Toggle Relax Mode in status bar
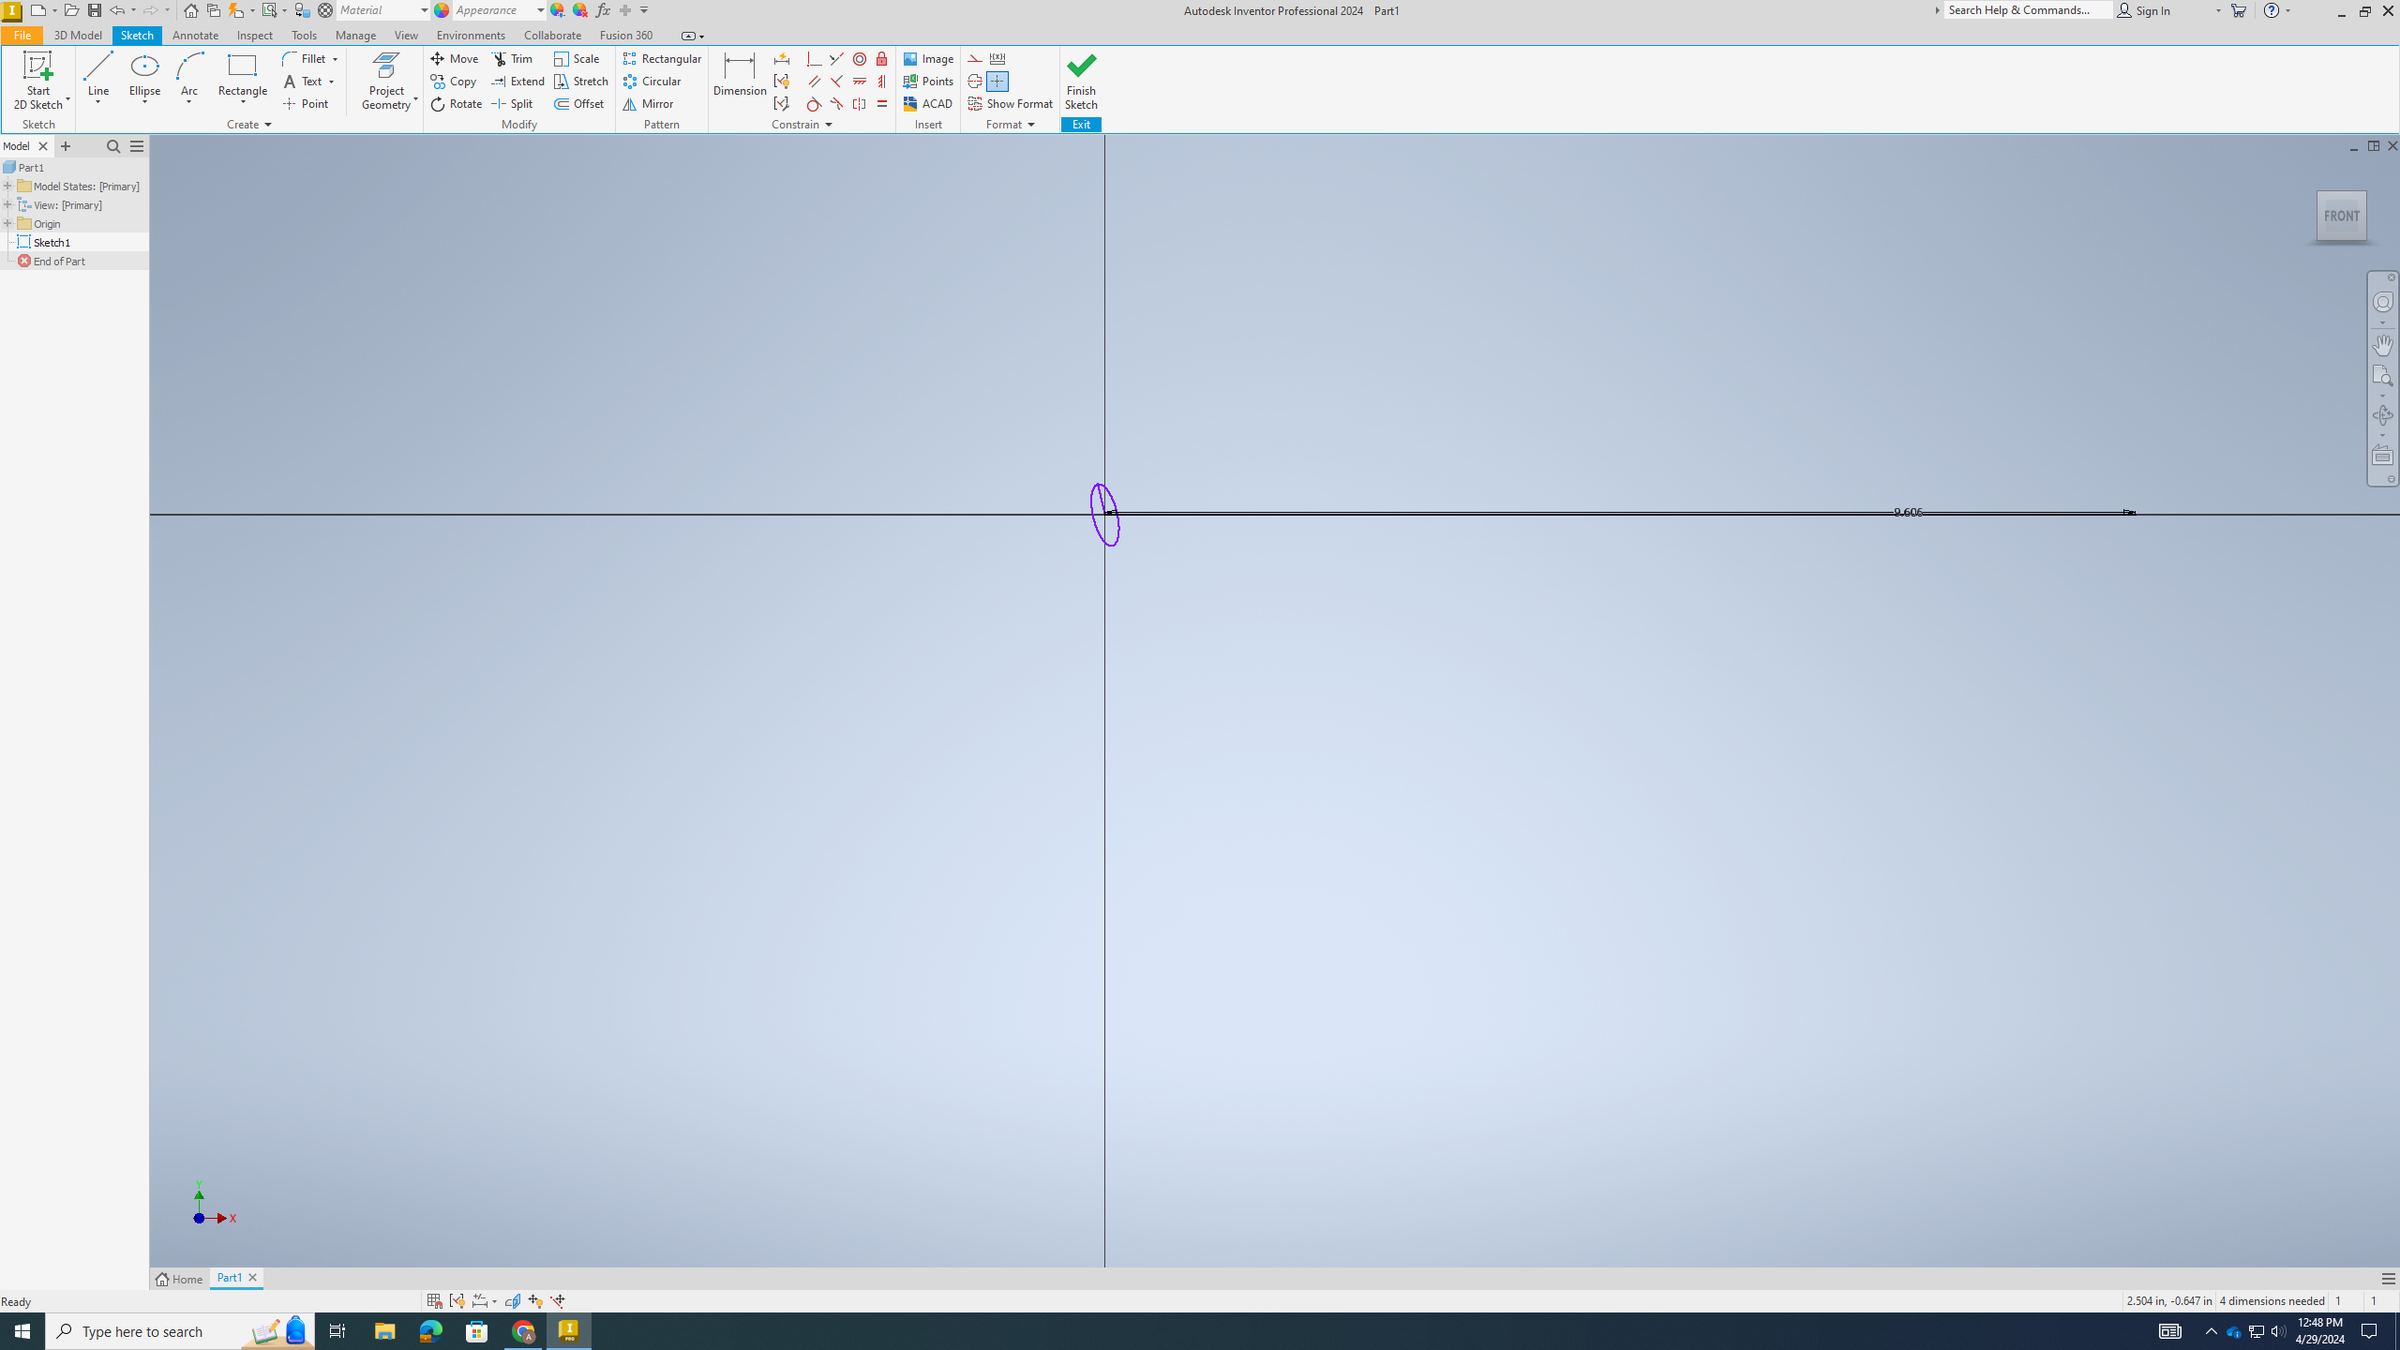 pyautogui.click(x=558, y=1301)
